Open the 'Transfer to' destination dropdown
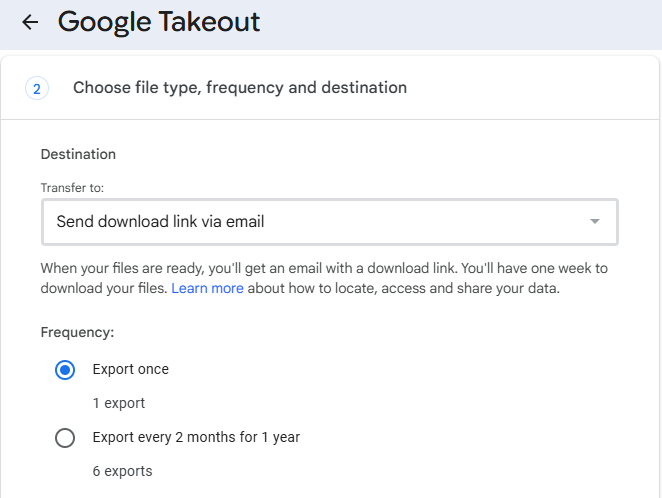This screenshot has height=498, width=662. 330,222
